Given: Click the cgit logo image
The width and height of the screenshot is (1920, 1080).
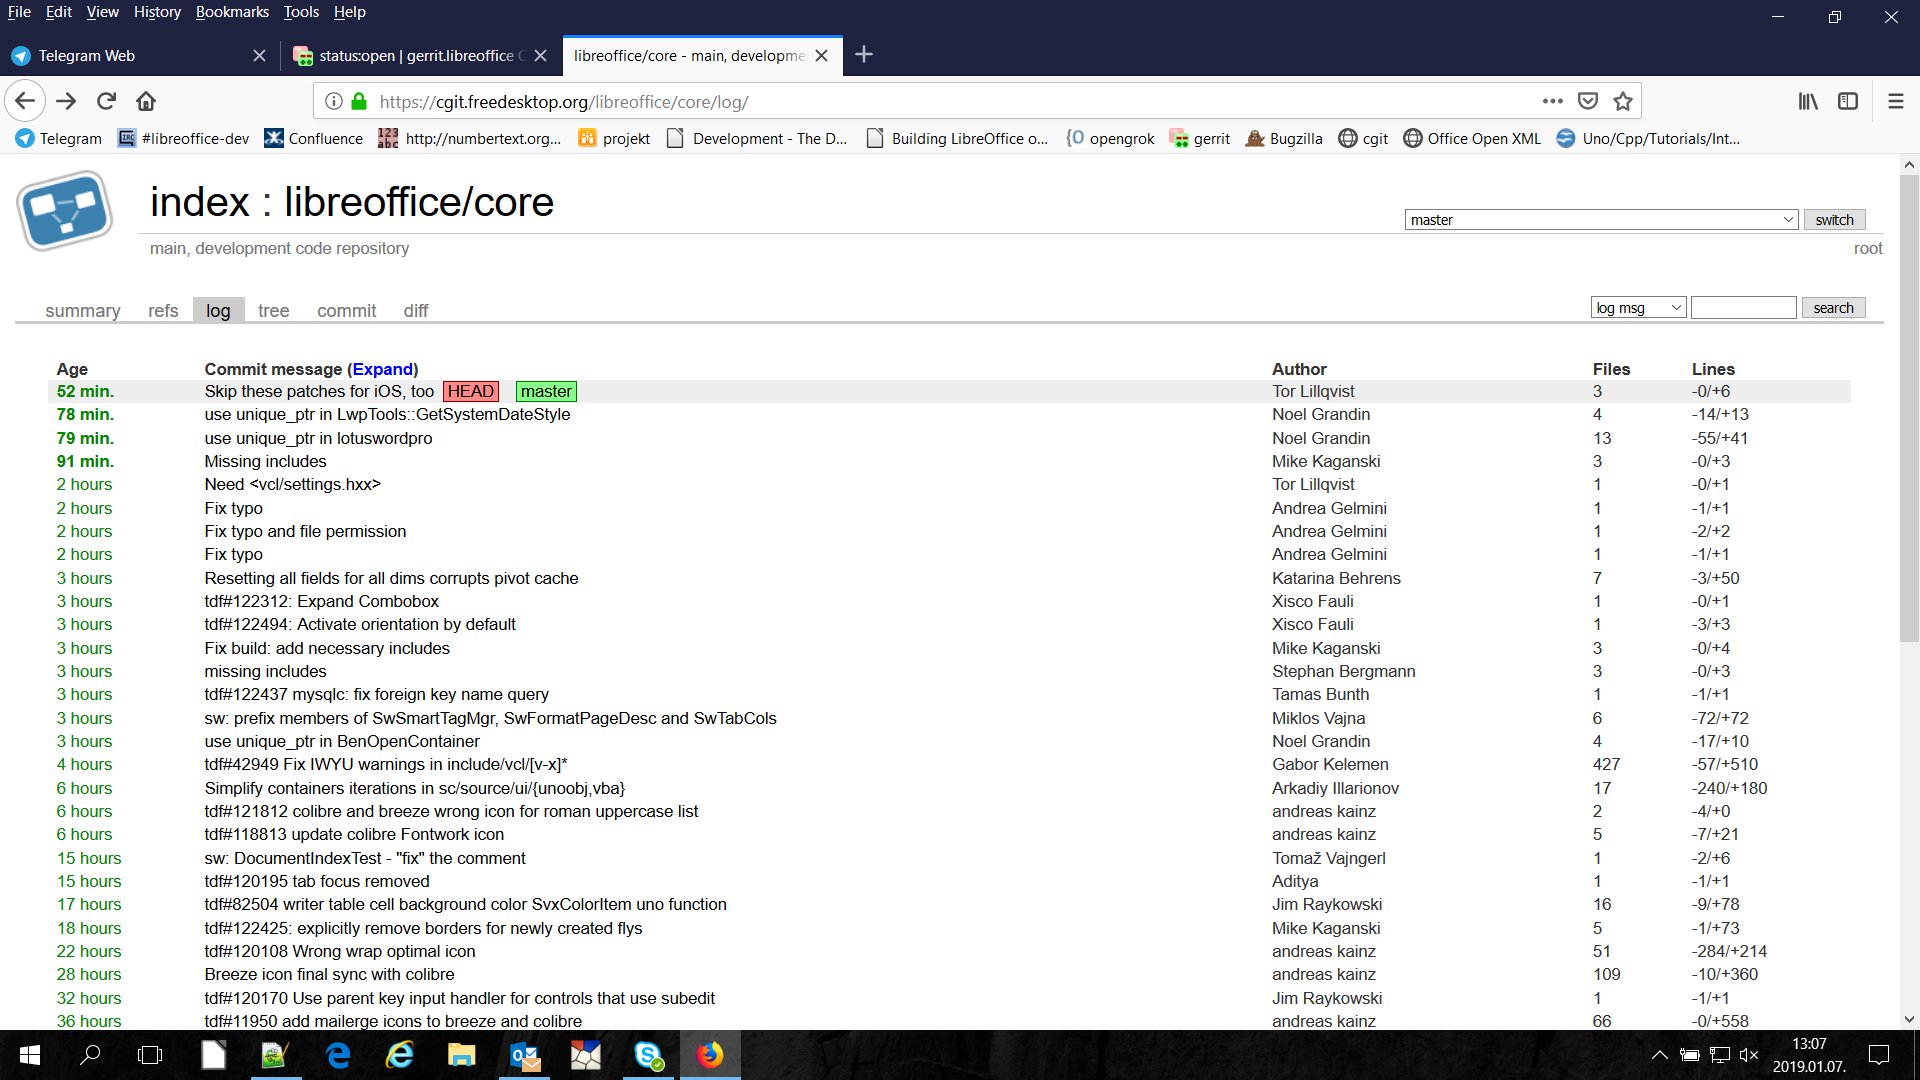Looking at the screenshot, I should [x=65, y=211].
